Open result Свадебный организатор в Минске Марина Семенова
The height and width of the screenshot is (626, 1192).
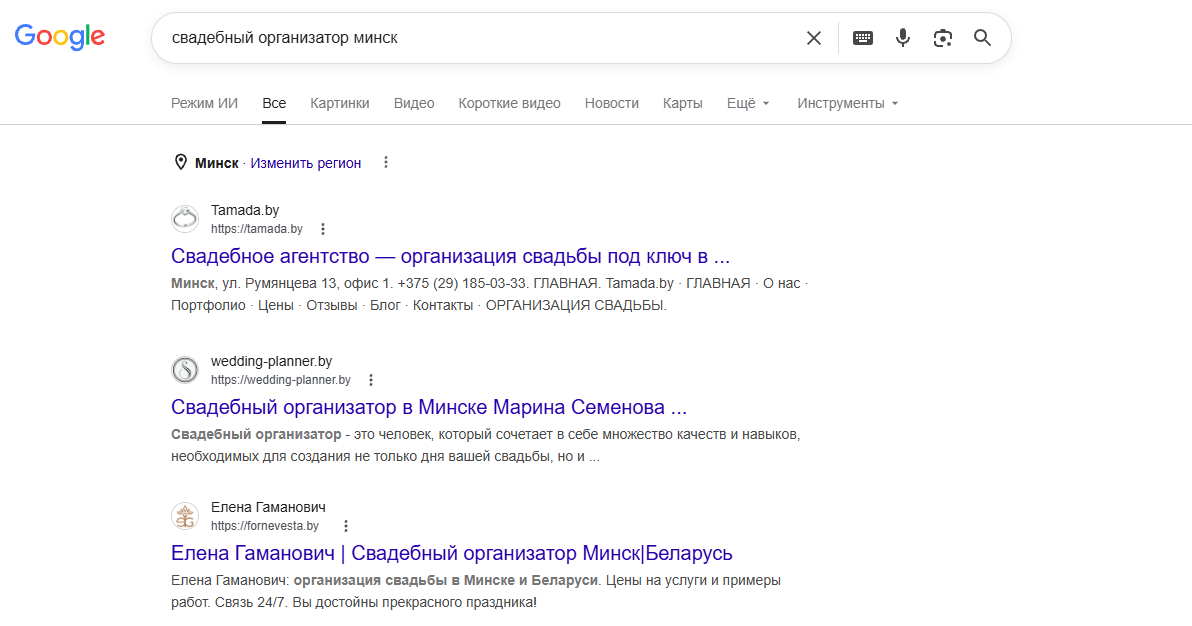click(x=429, y=407)
